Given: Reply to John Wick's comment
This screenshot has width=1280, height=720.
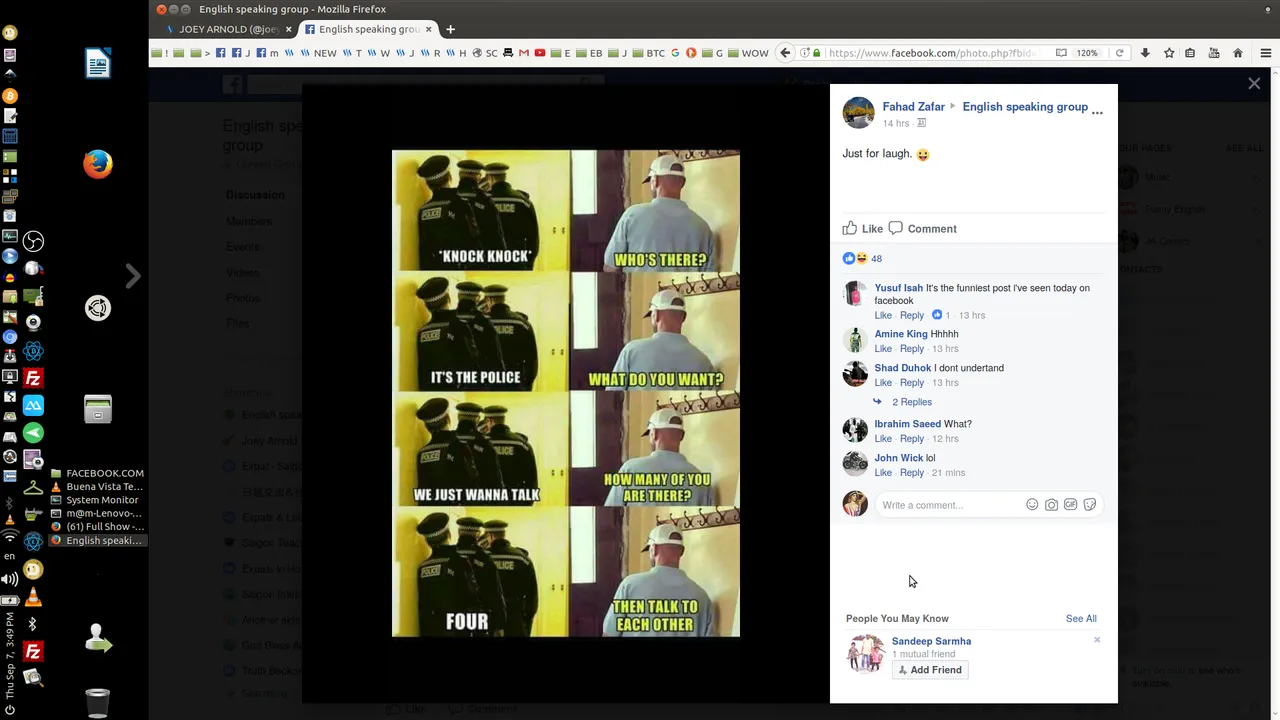Looking at the screenshot, I should [911, 473].
